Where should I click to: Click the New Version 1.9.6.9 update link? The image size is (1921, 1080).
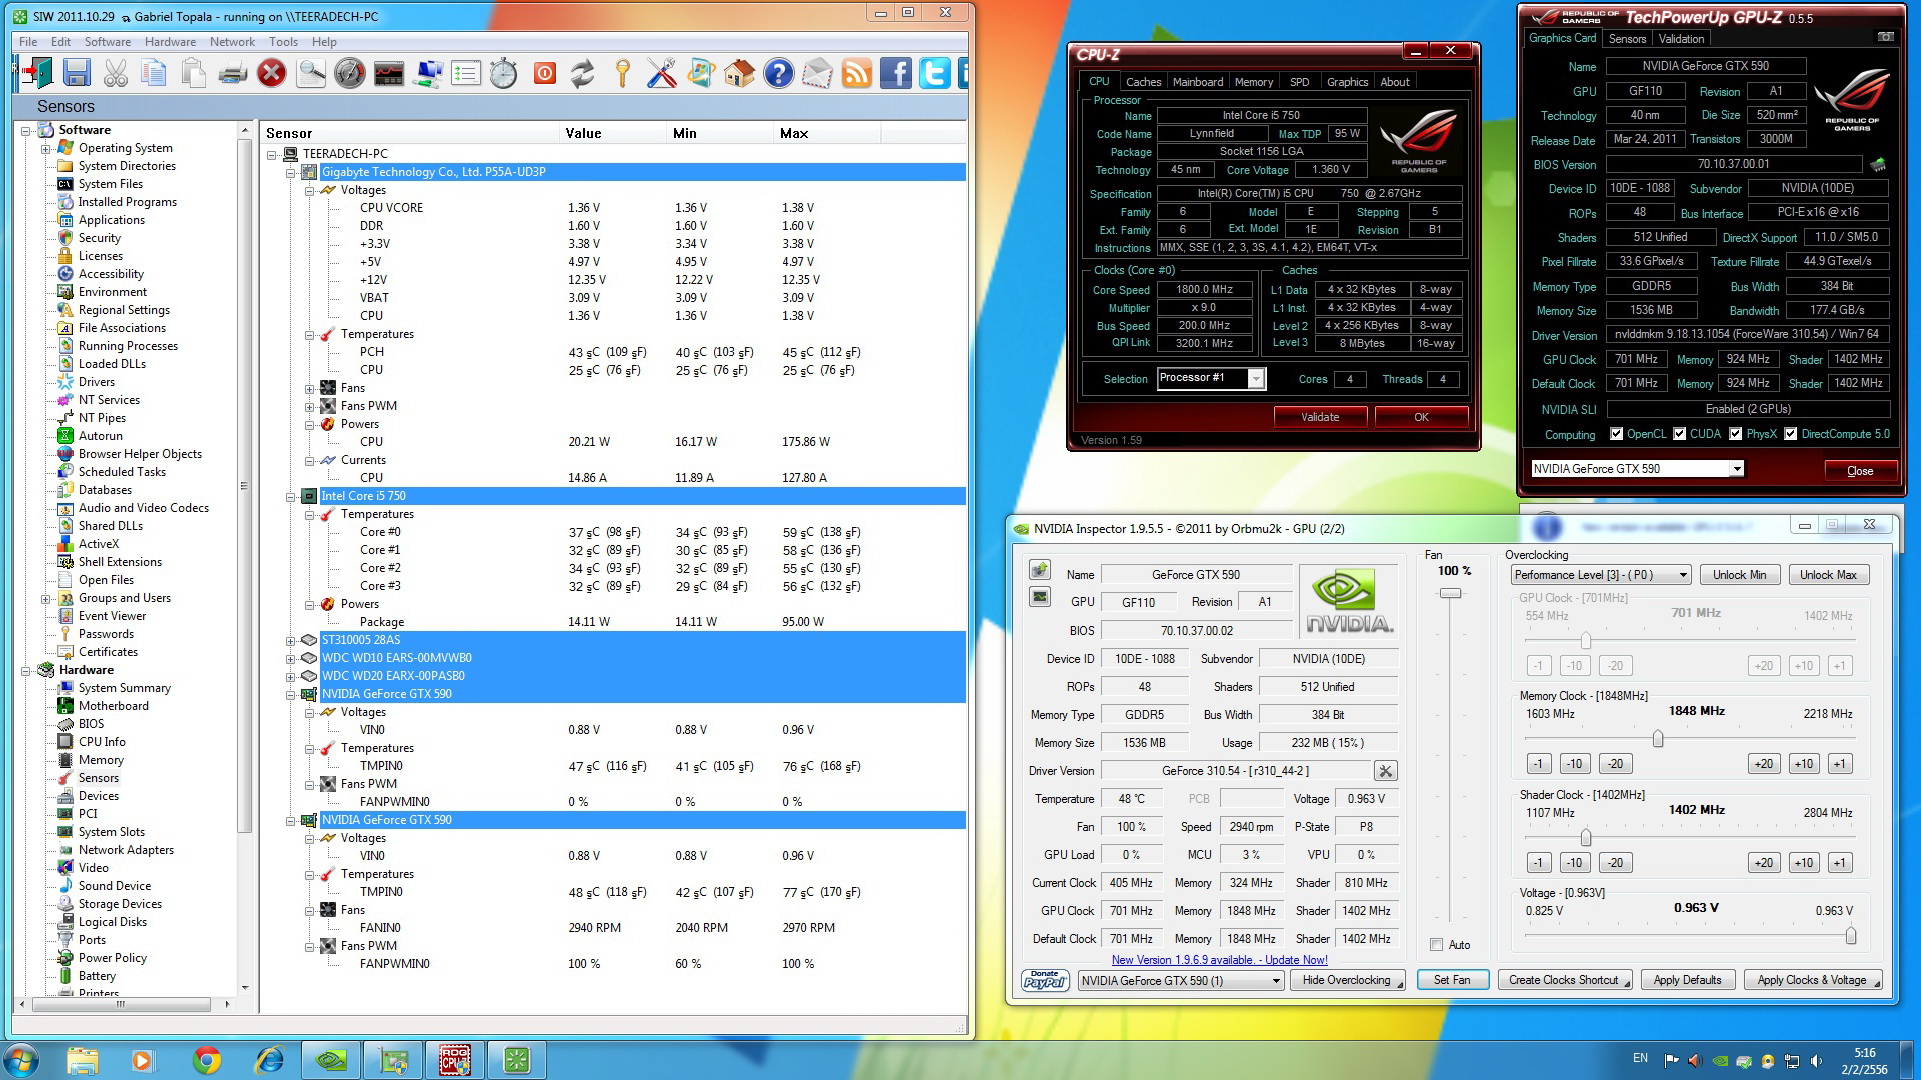point(1219,960)
